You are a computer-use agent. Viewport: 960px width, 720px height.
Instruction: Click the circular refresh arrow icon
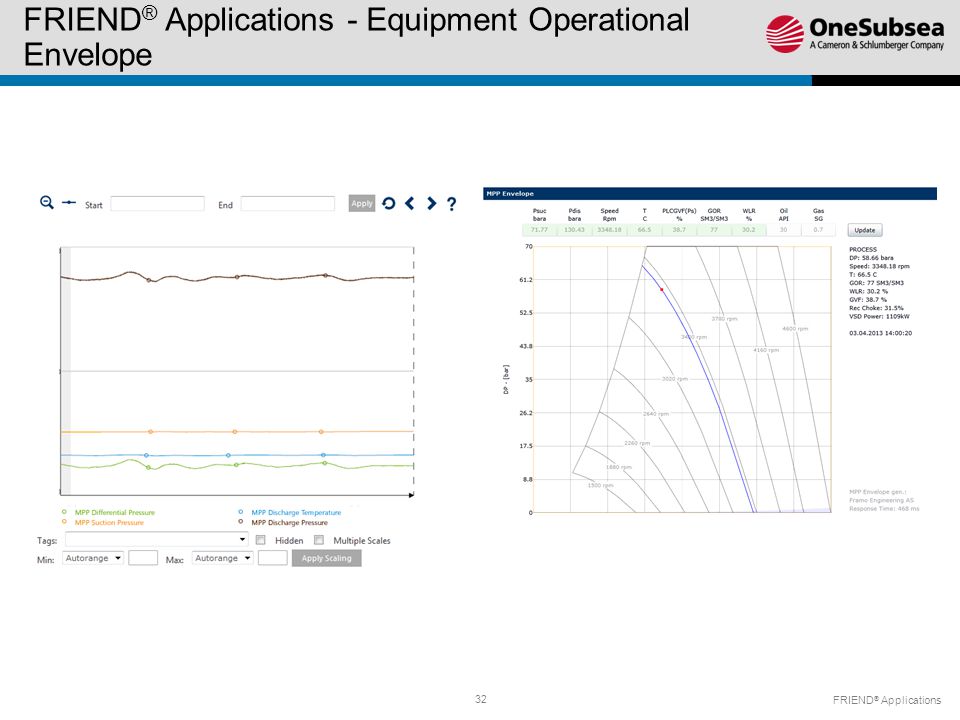[388, 203]
